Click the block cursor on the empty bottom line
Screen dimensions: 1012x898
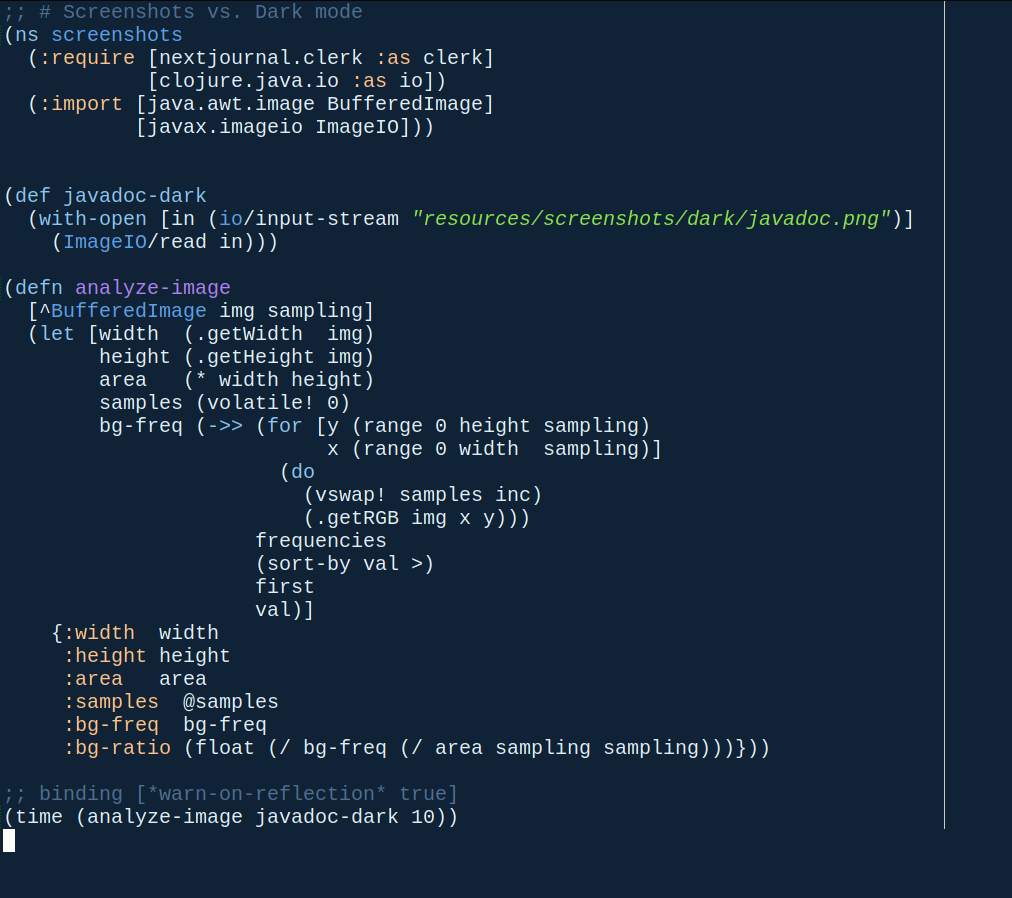point(9,840)
